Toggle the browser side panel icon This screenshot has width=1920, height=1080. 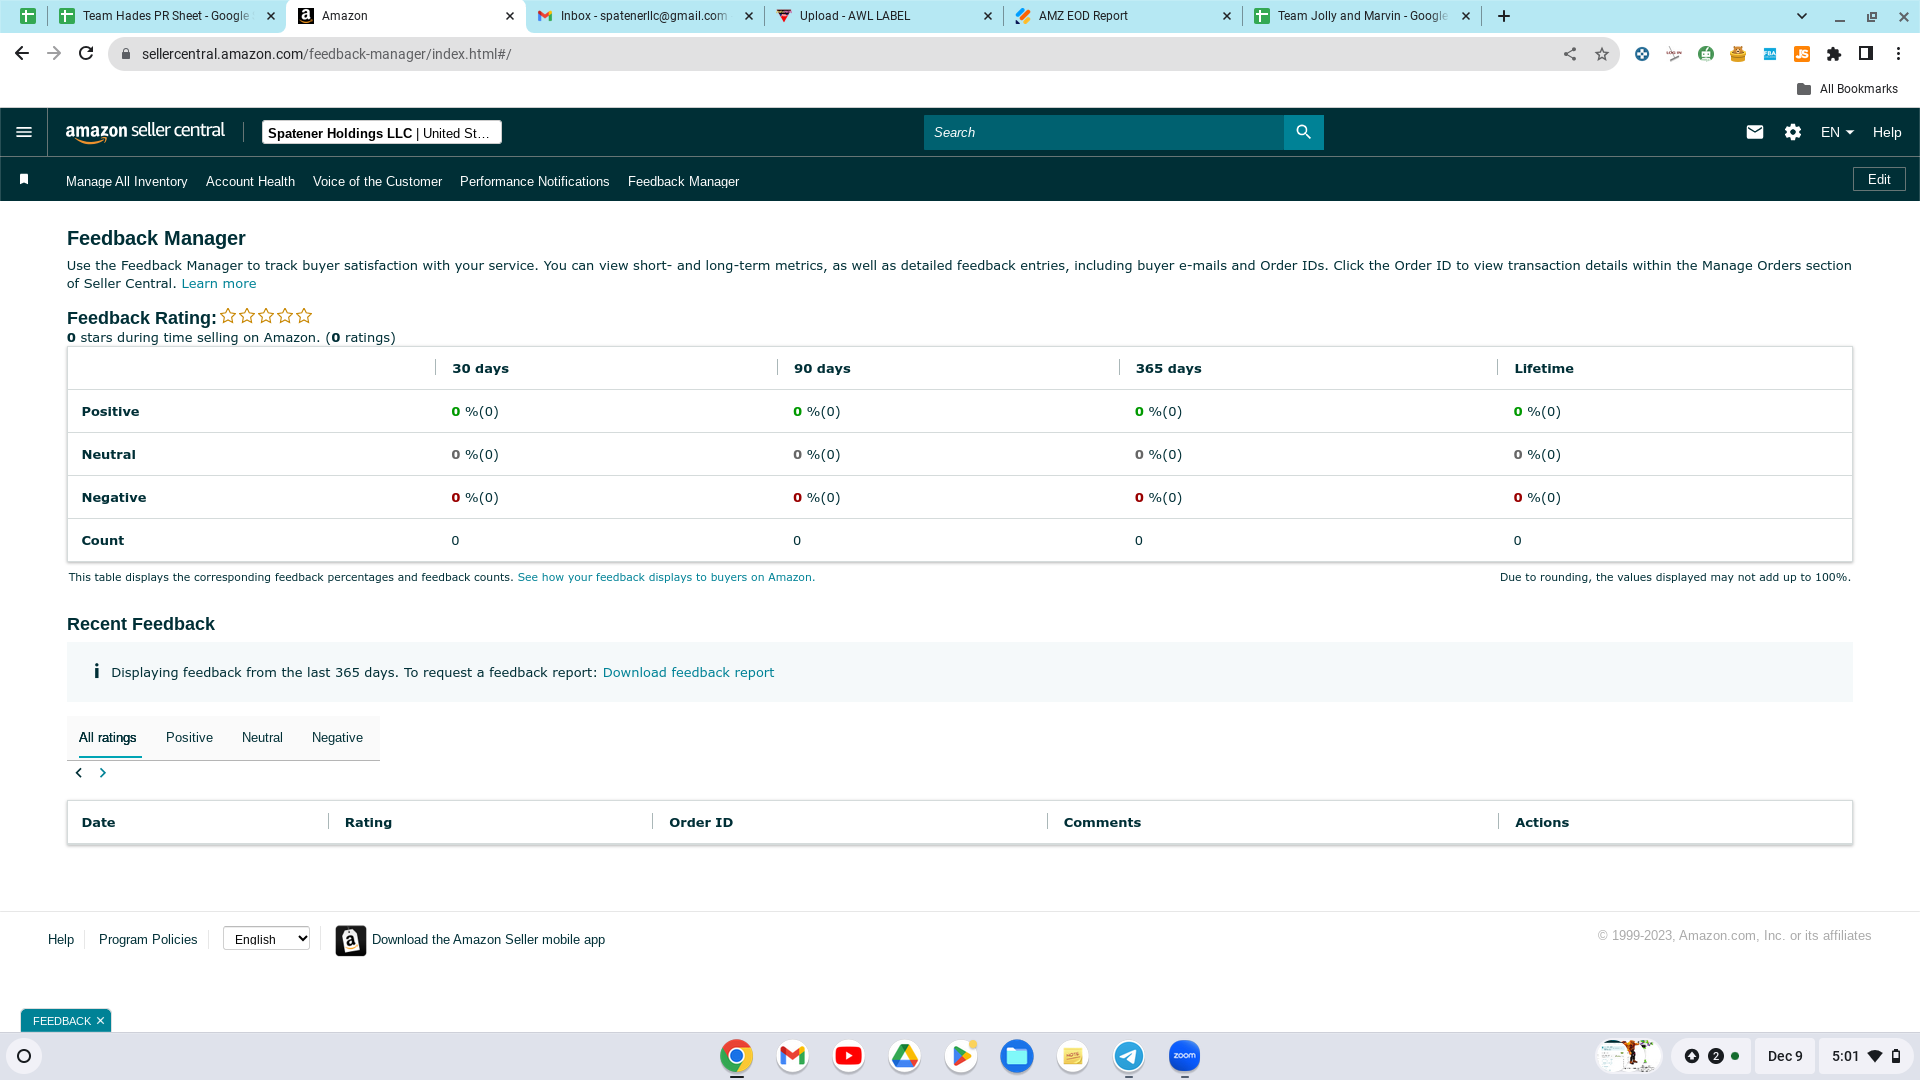click(1865, 54)
